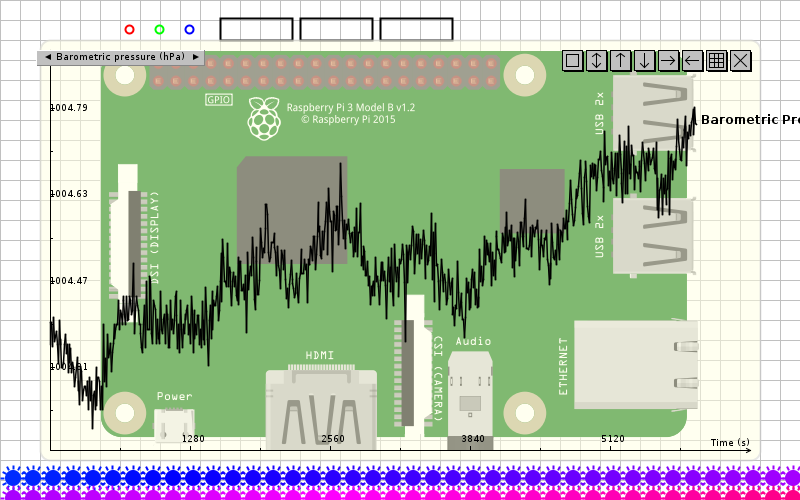Click the third empty box above graph
This screenshot has height=500, width=800.
pyautogui.click(x=416, y=29)
